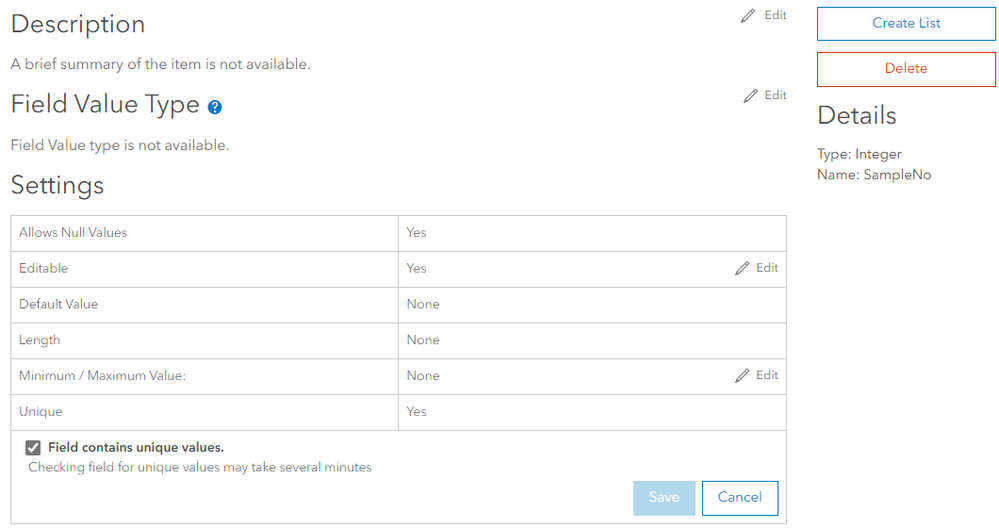Delete the SampleNo field
The height and width of the screenshot is (532, 999).
click(906, 69)
